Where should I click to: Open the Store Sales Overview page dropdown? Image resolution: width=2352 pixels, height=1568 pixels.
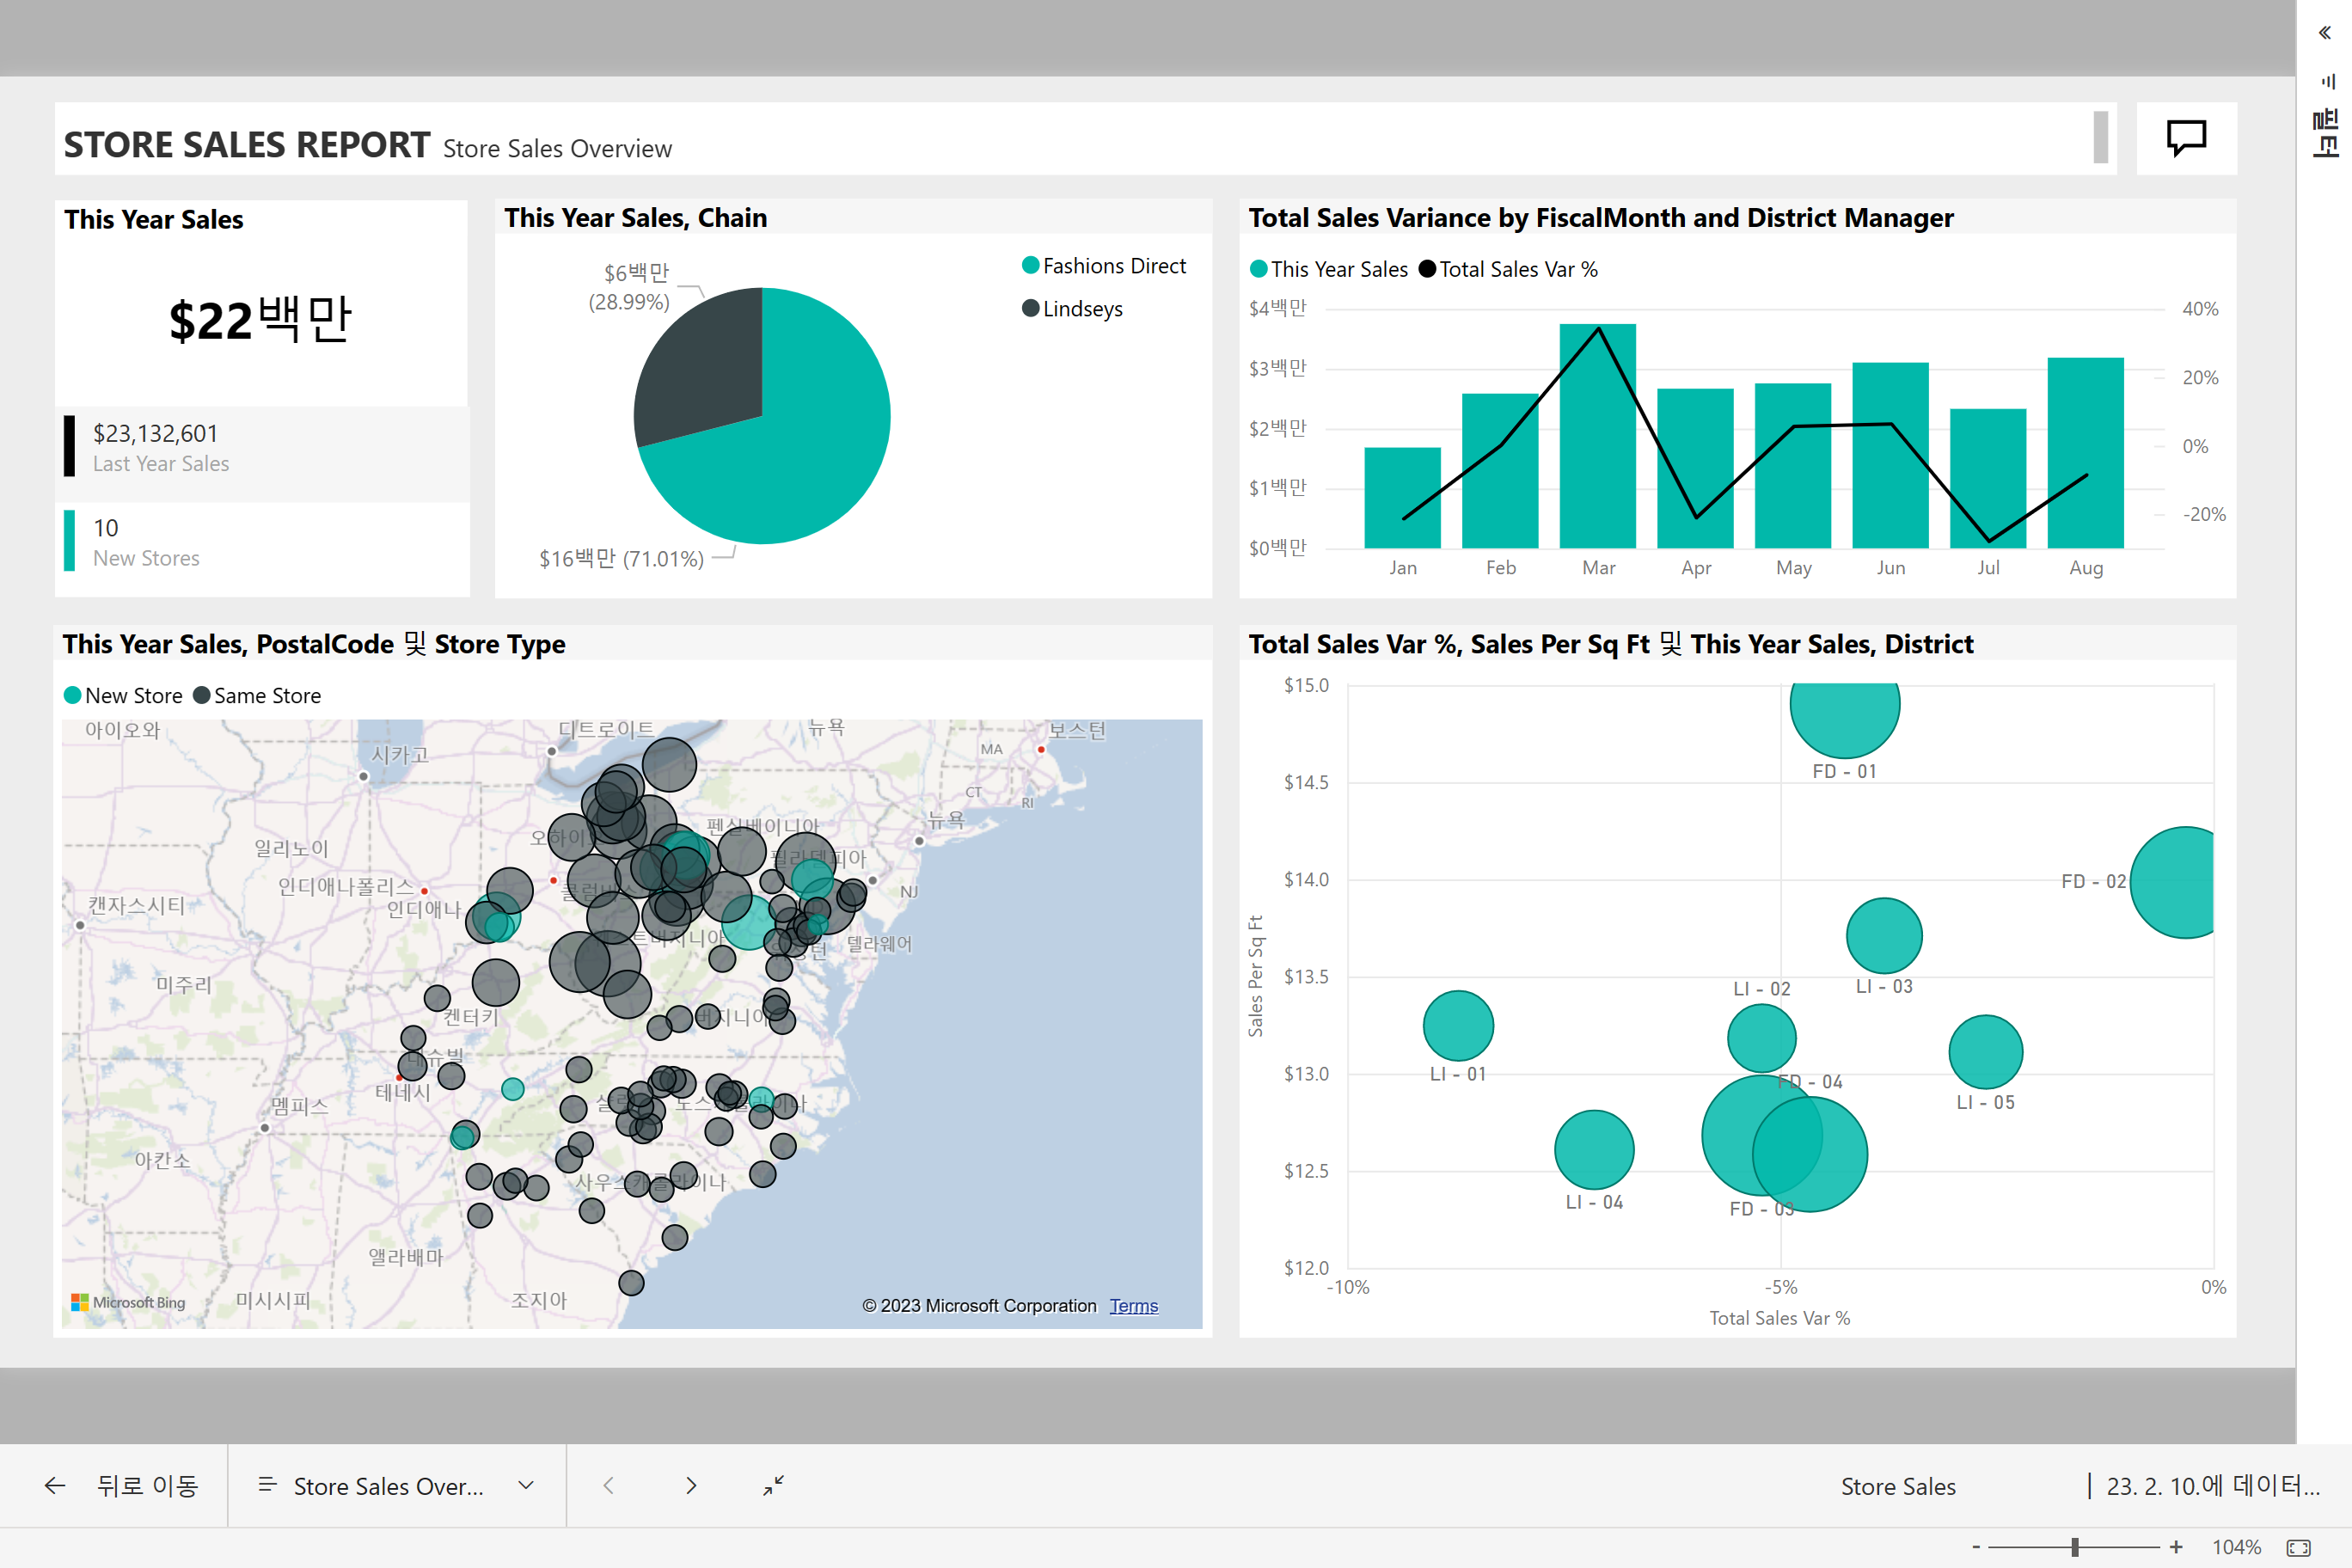[x=388, y=1486]
